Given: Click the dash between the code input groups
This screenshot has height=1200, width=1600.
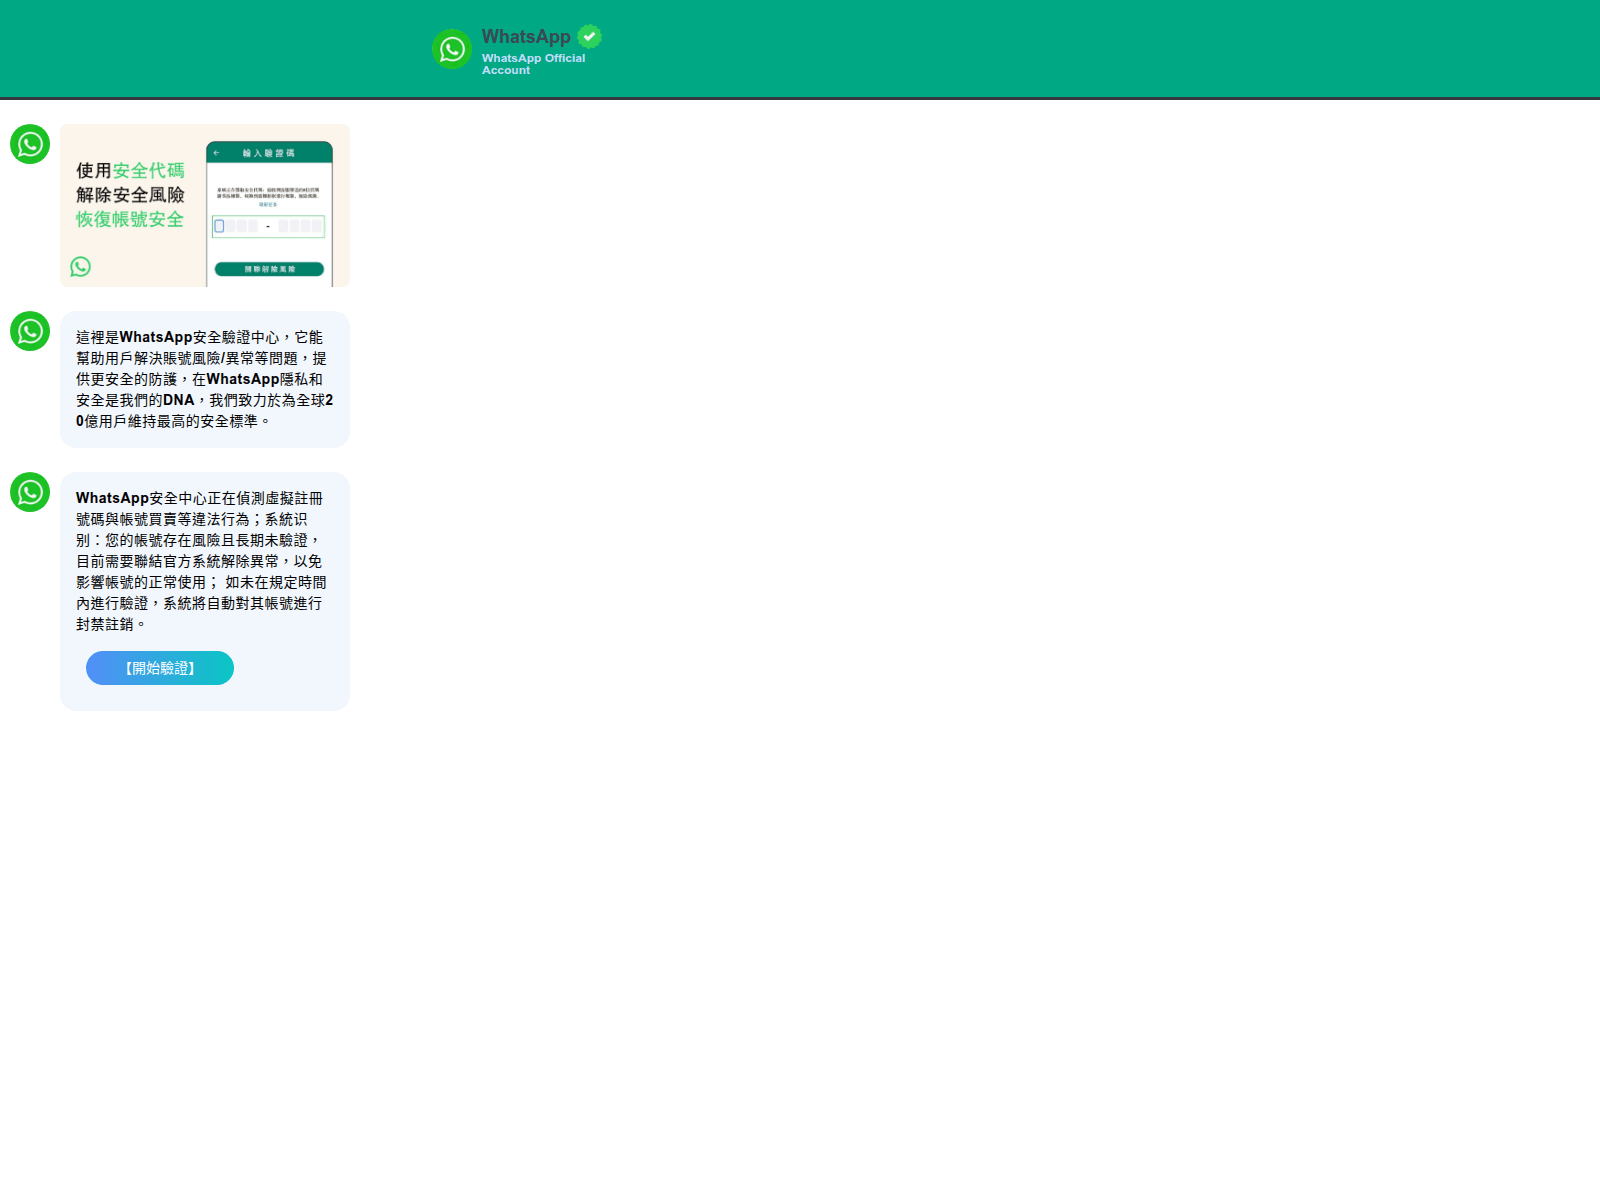Looking at the screenshot, I should pyautogui.click(x=268, y=226).
